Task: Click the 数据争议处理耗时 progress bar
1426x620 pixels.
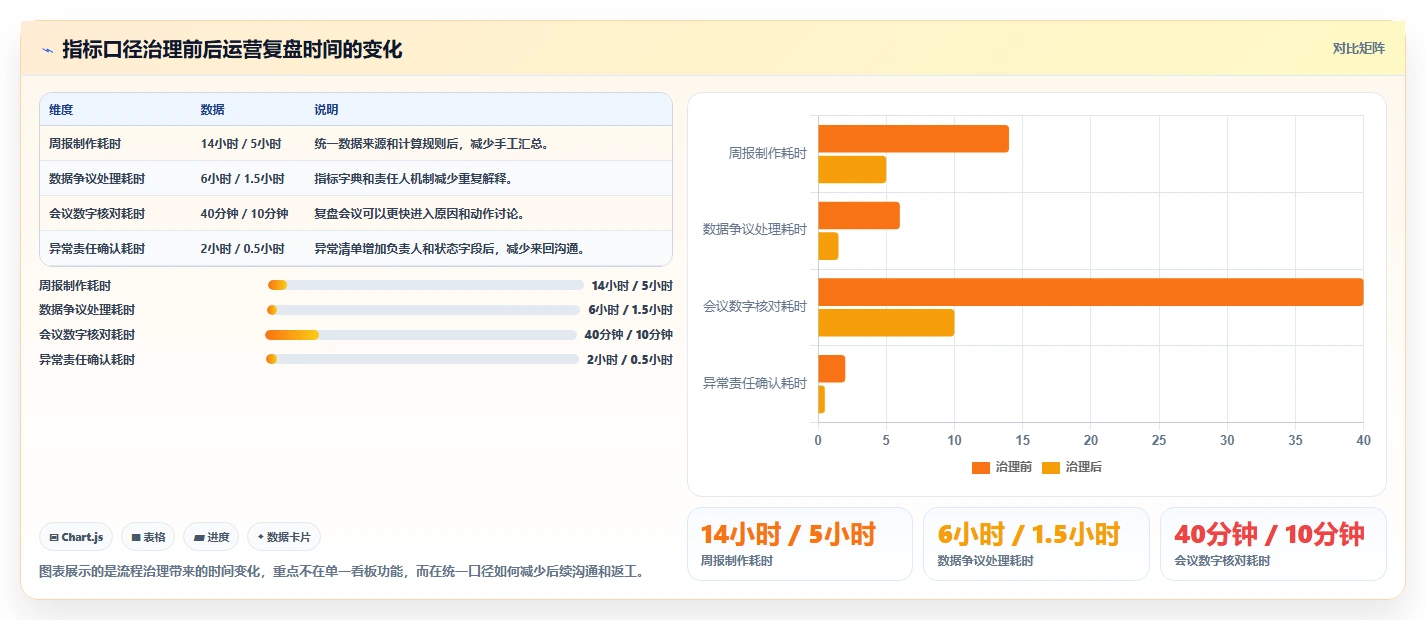Action: 424,310
